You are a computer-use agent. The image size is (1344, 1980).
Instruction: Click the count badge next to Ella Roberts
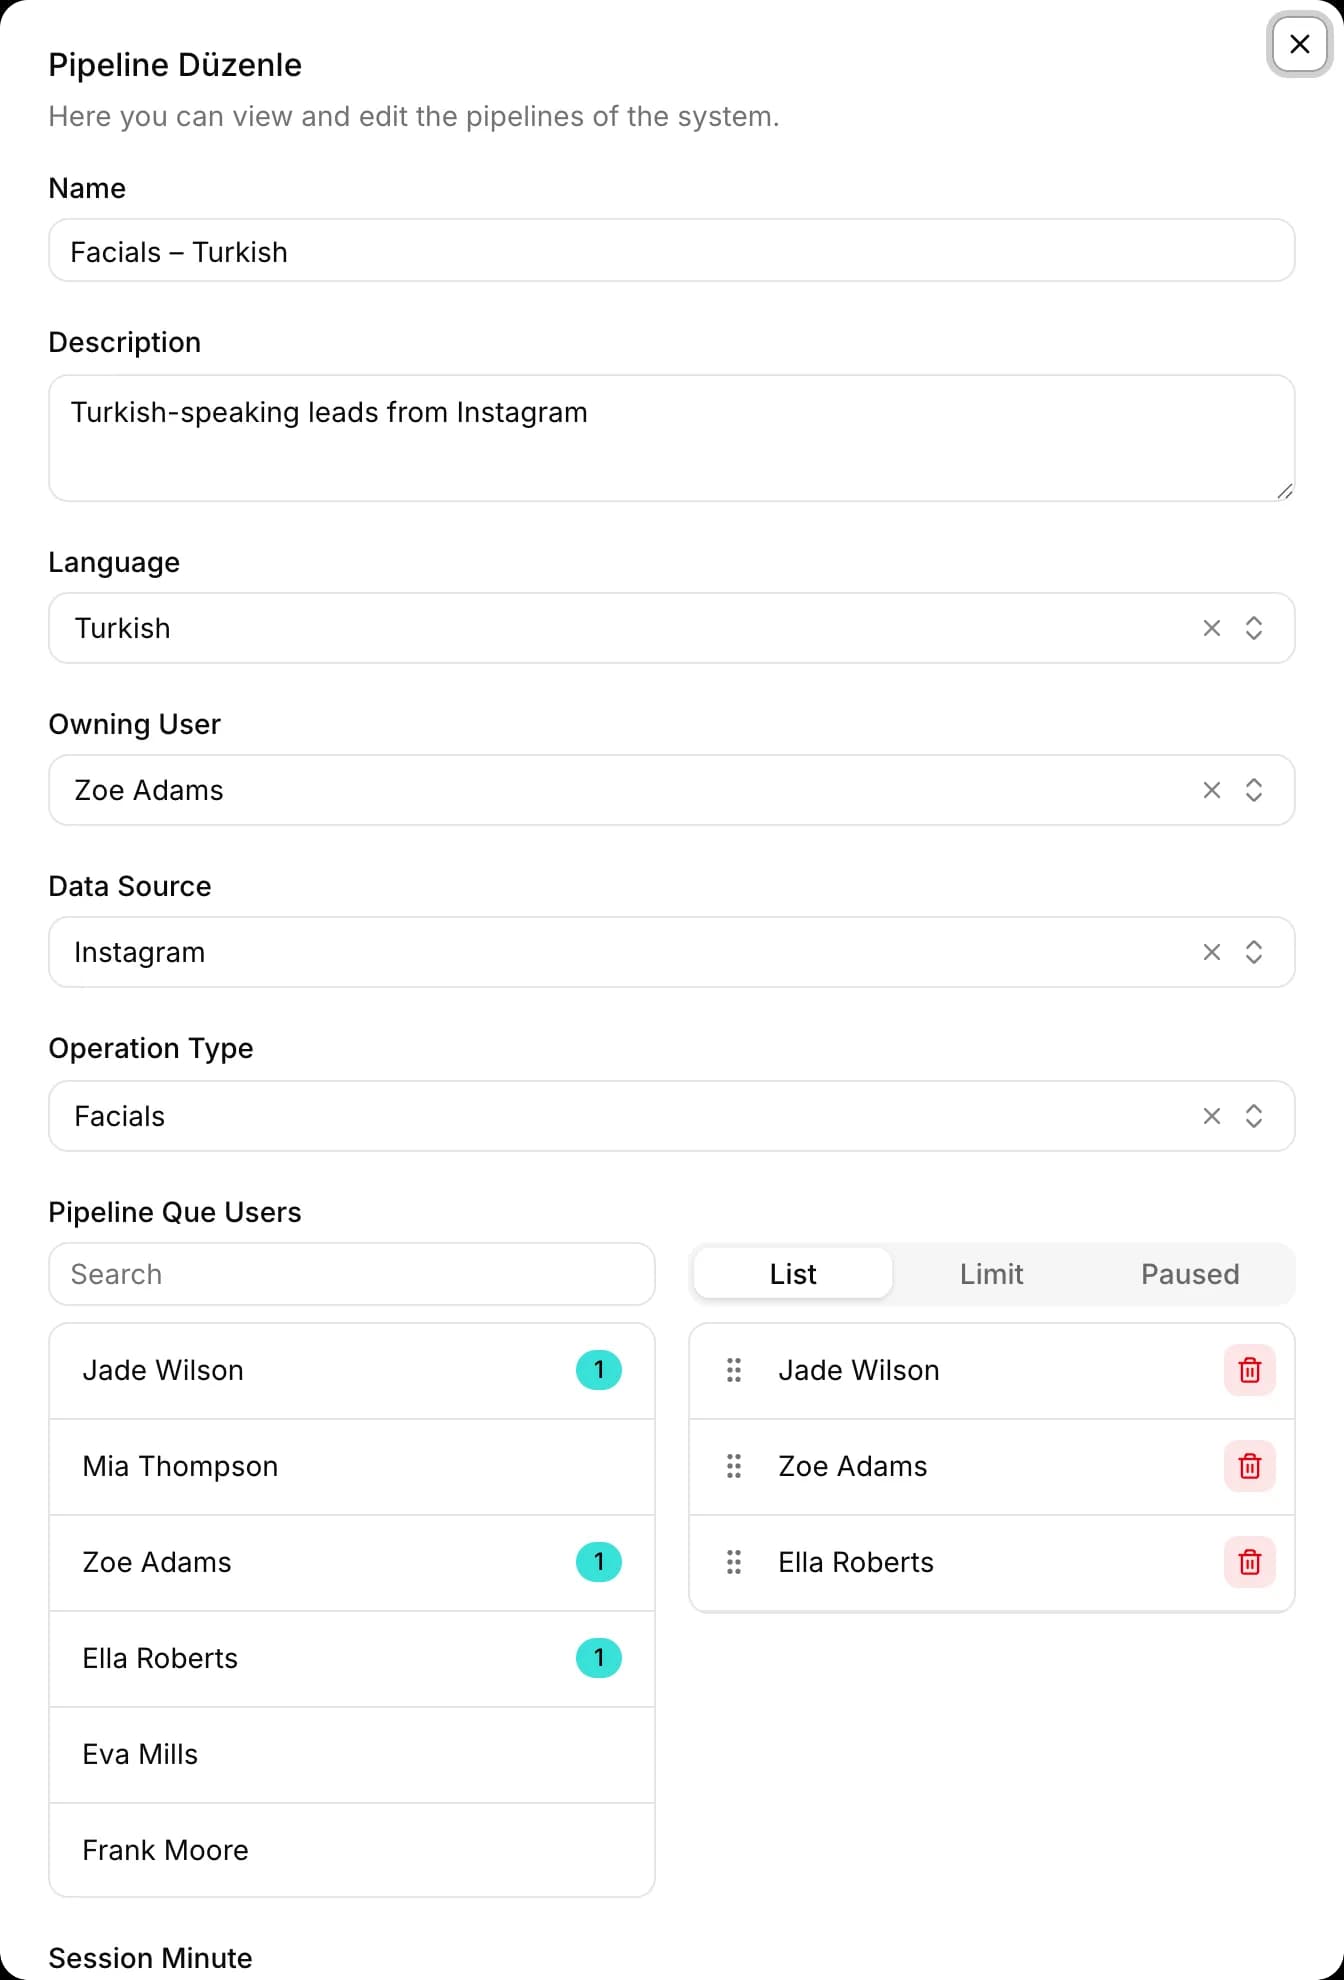click(599, 1658)
